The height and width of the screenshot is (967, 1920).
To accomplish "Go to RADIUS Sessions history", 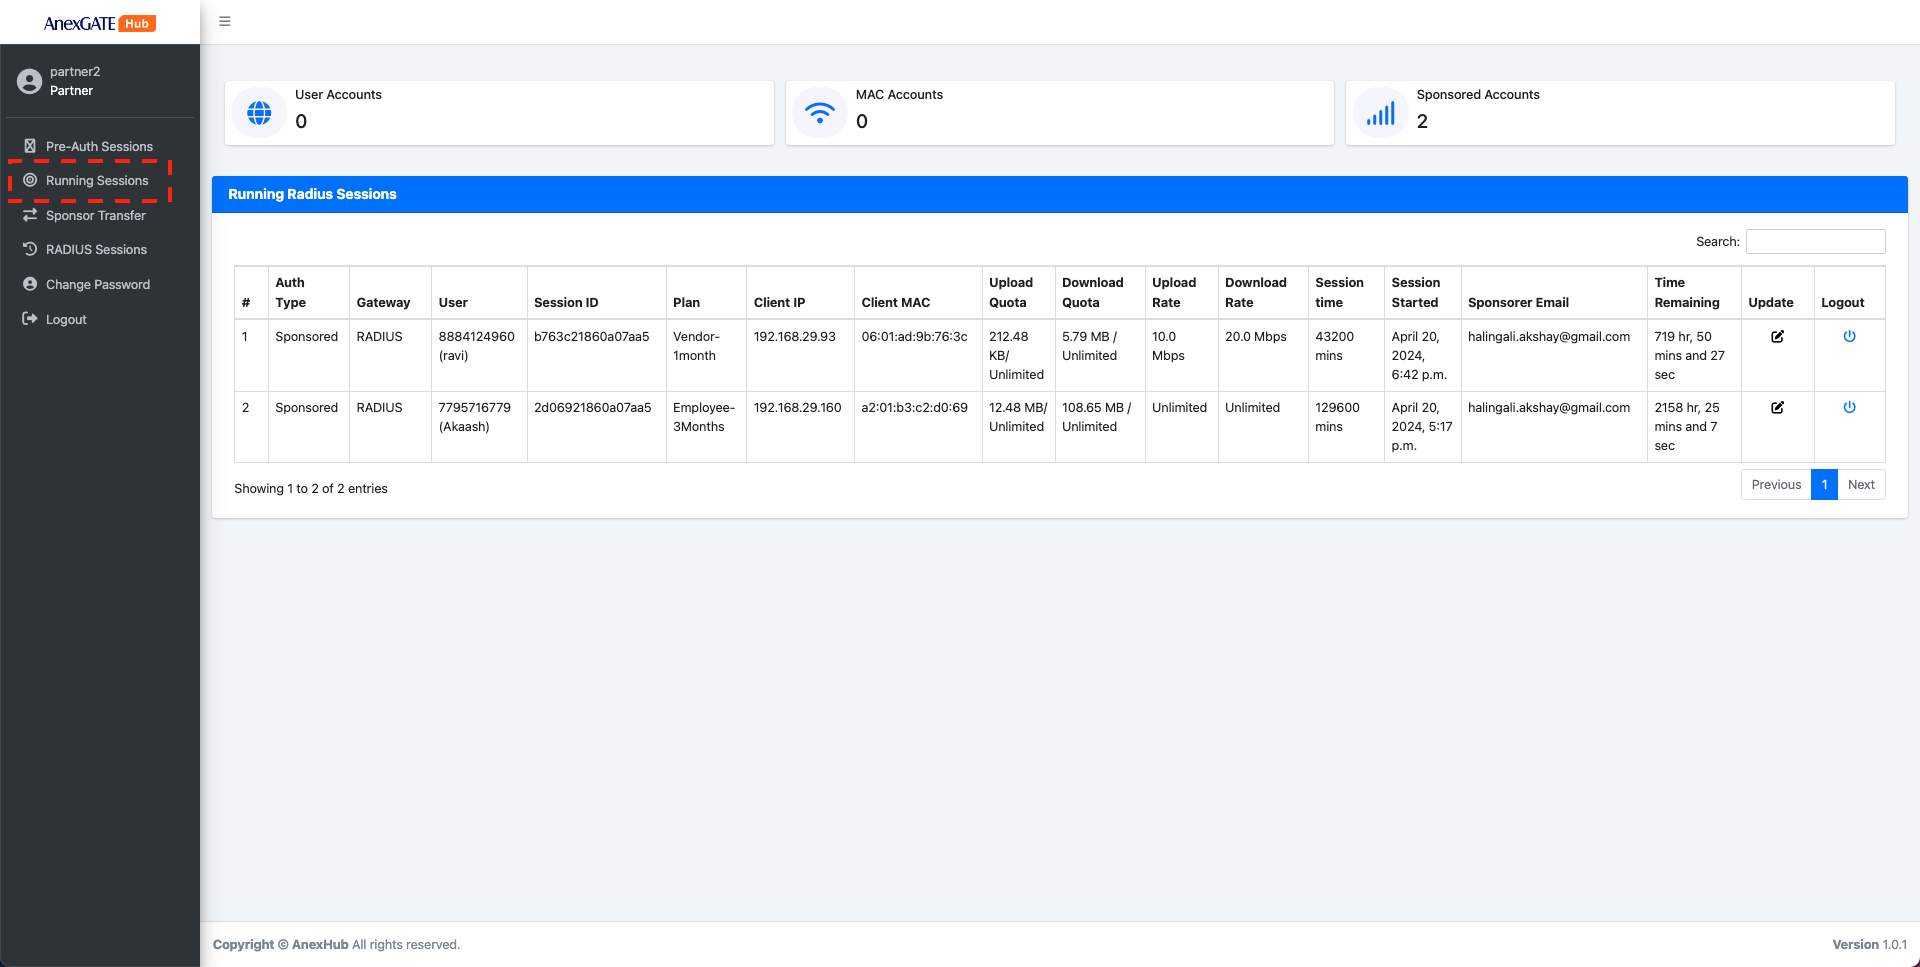I will pyautogui.click(x=96, y=250).
